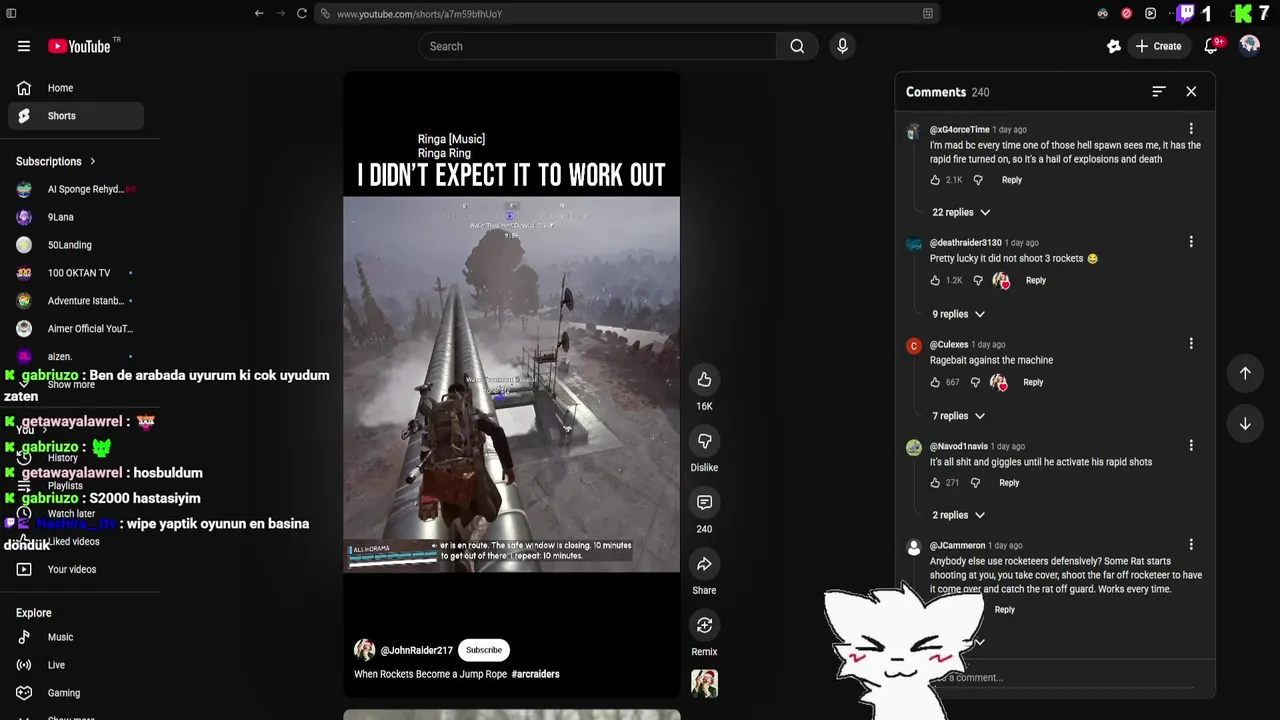Open the account avatar menu
Screen dimensions: 1280x720
coord(1249,46)
